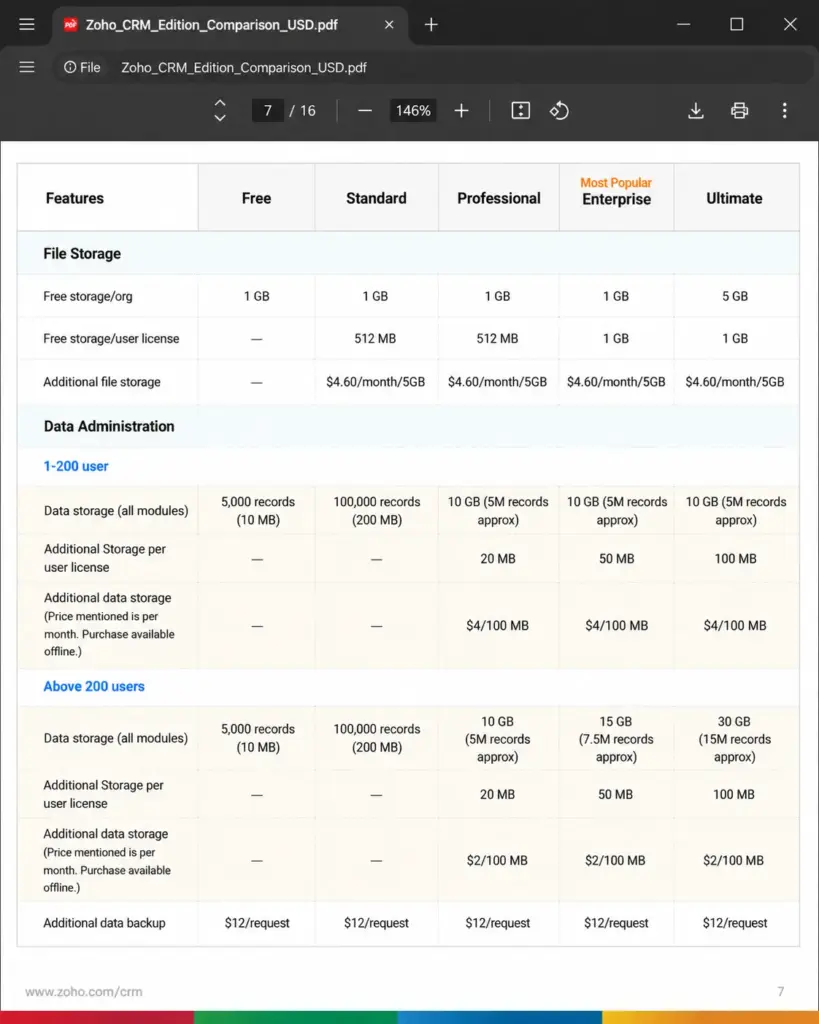This screenshot has width=819, height=1024.
Task: Click the 15 GB (7.5M records approx) cell
Action: click(616, 739)
